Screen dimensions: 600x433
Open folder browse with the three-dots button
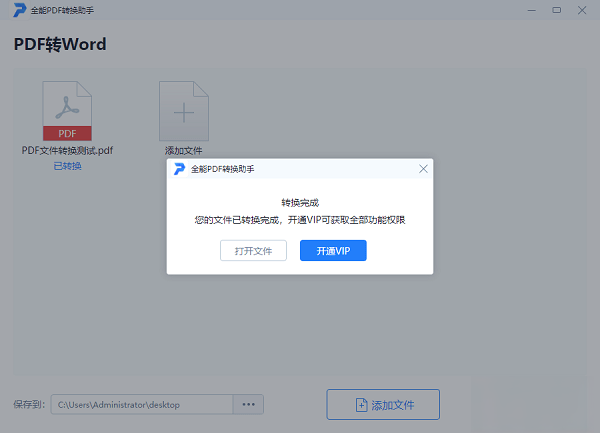248,404
